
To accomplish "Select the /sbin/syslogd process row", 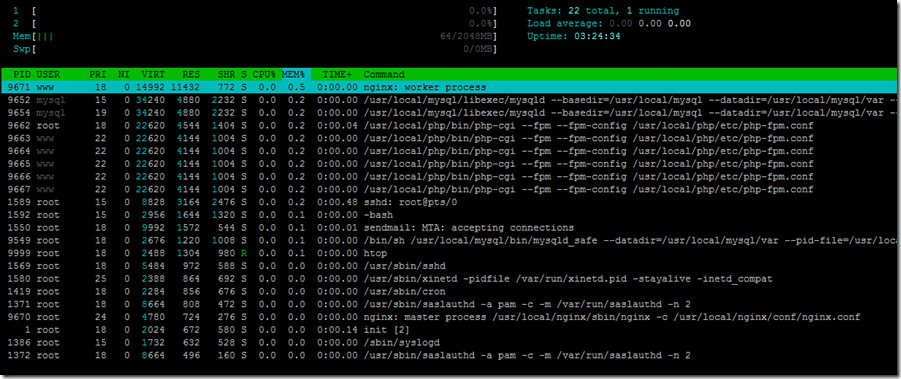I will point(450,342).
